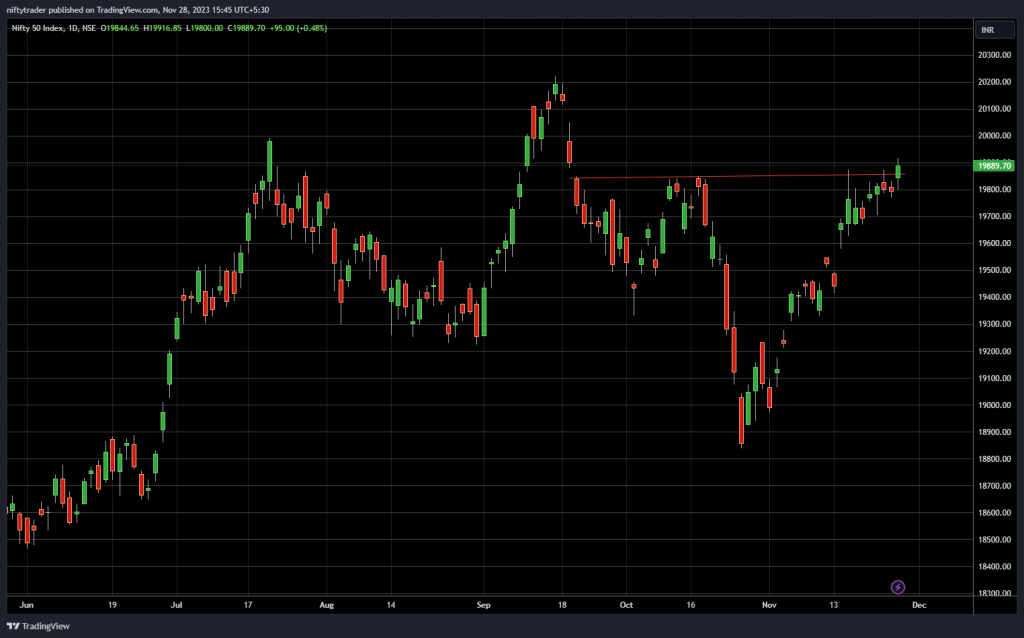Click the Jul label on time axis

point(176,605)
